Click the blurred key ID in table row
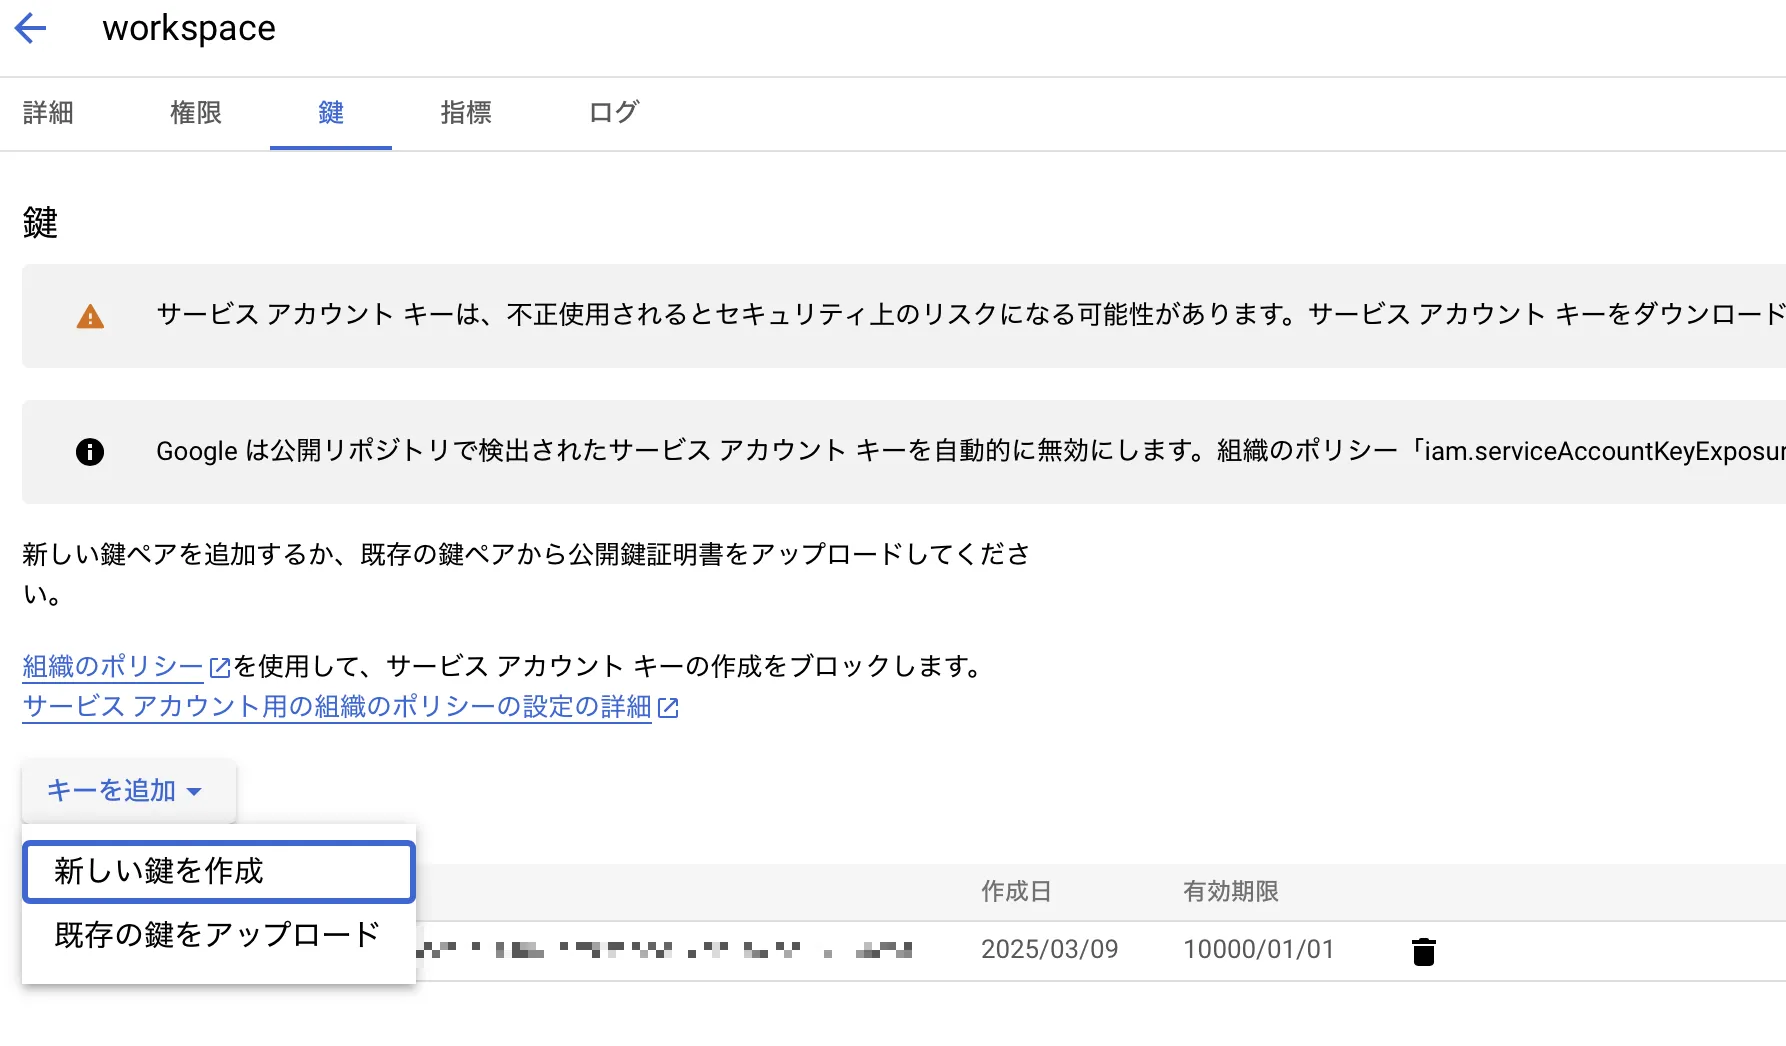This screenshot has height=1046, width=1786. [665, 950]
